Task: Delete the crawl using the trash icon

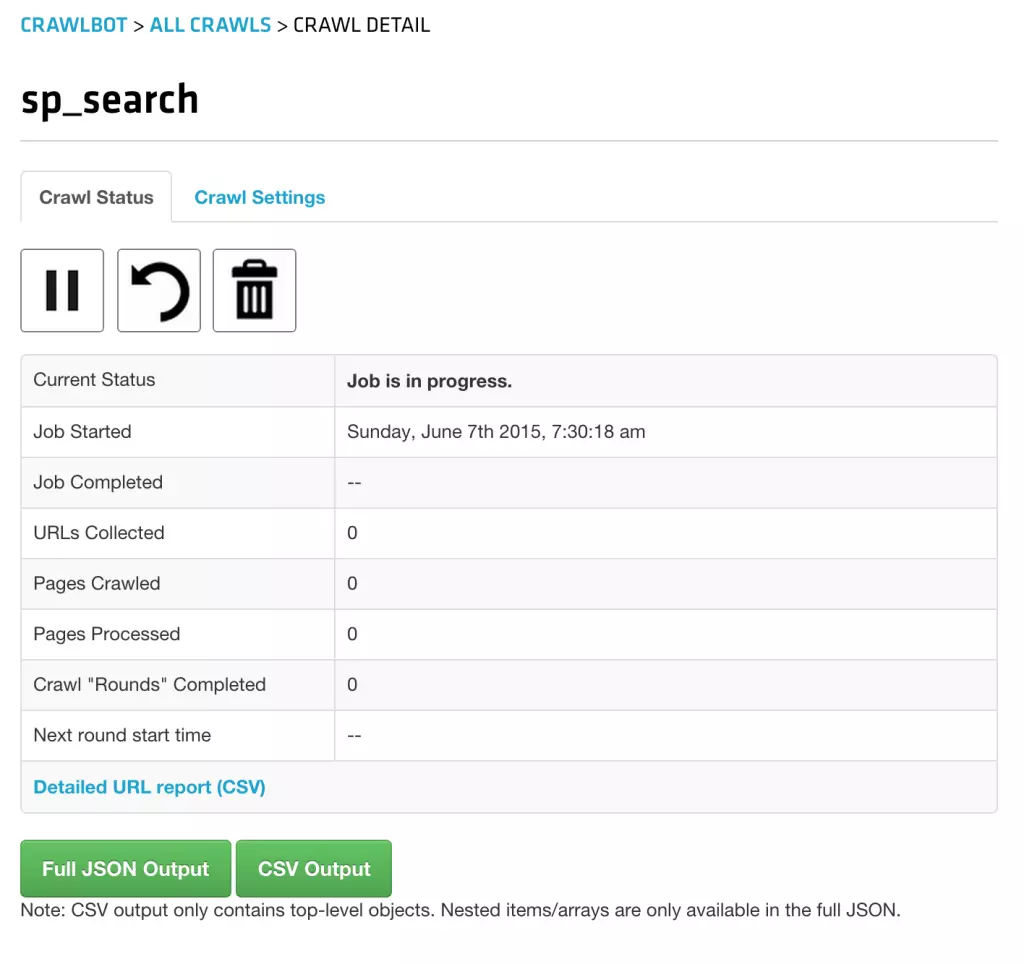Action: [254, 290]
